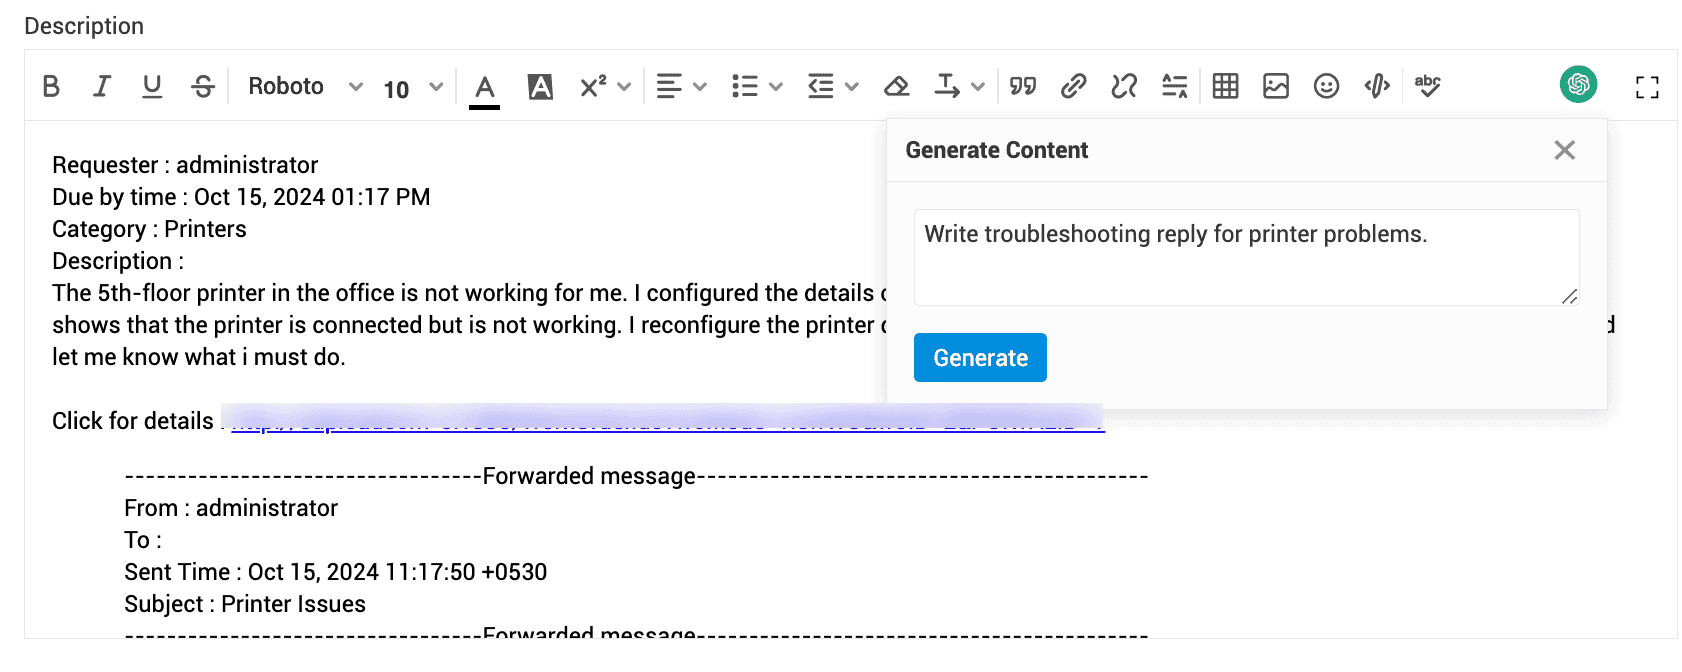Click the 'Category : Printers' line
Viewport: 1682px width, 672px height.
coord(149,229)
